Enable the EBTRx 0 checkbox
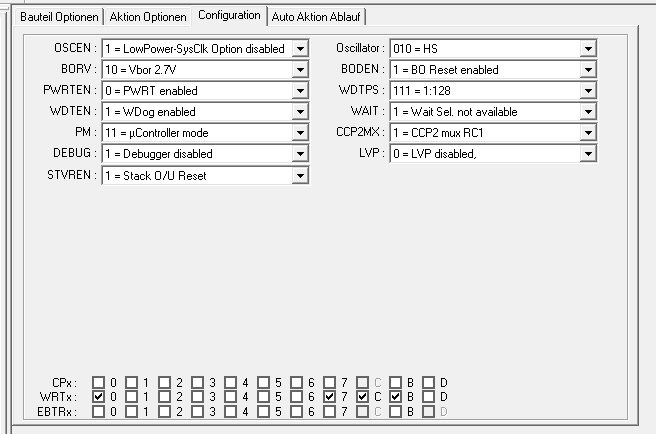 [98, 411]
